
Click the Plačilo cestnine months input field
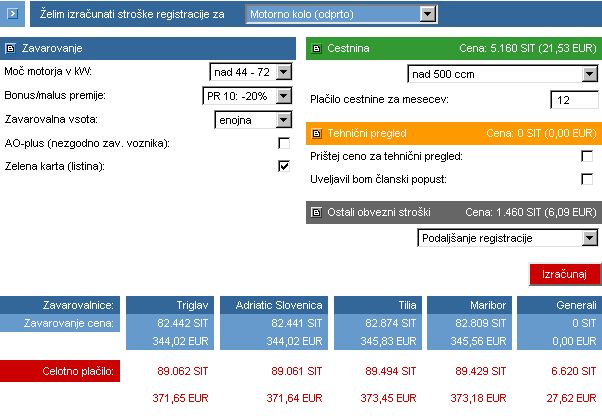[x=574, y=100]
